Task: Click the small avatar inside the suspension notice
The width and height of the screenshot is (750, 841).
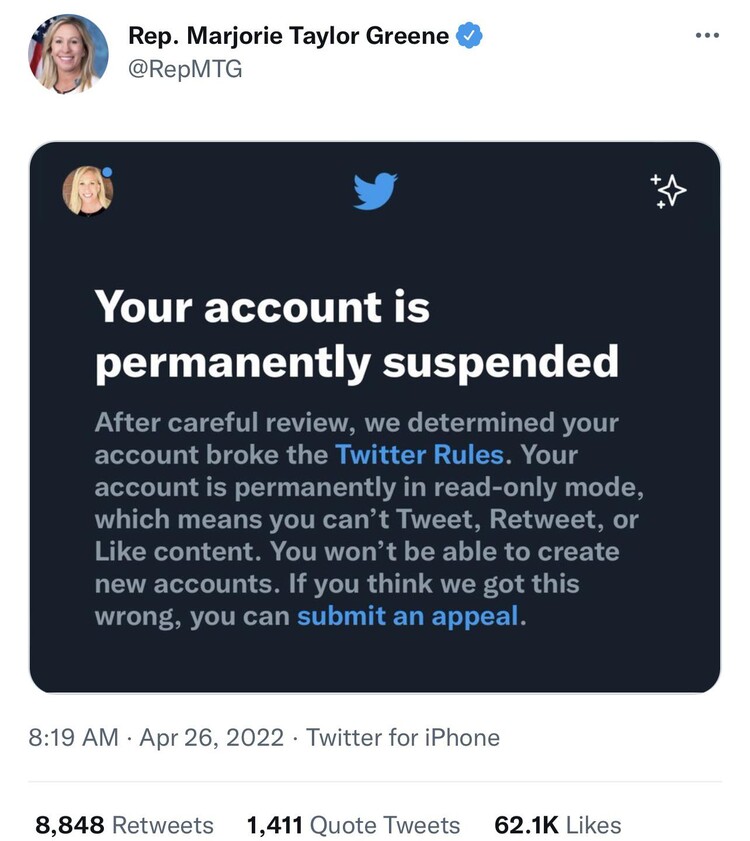Action: pos(88,191)
